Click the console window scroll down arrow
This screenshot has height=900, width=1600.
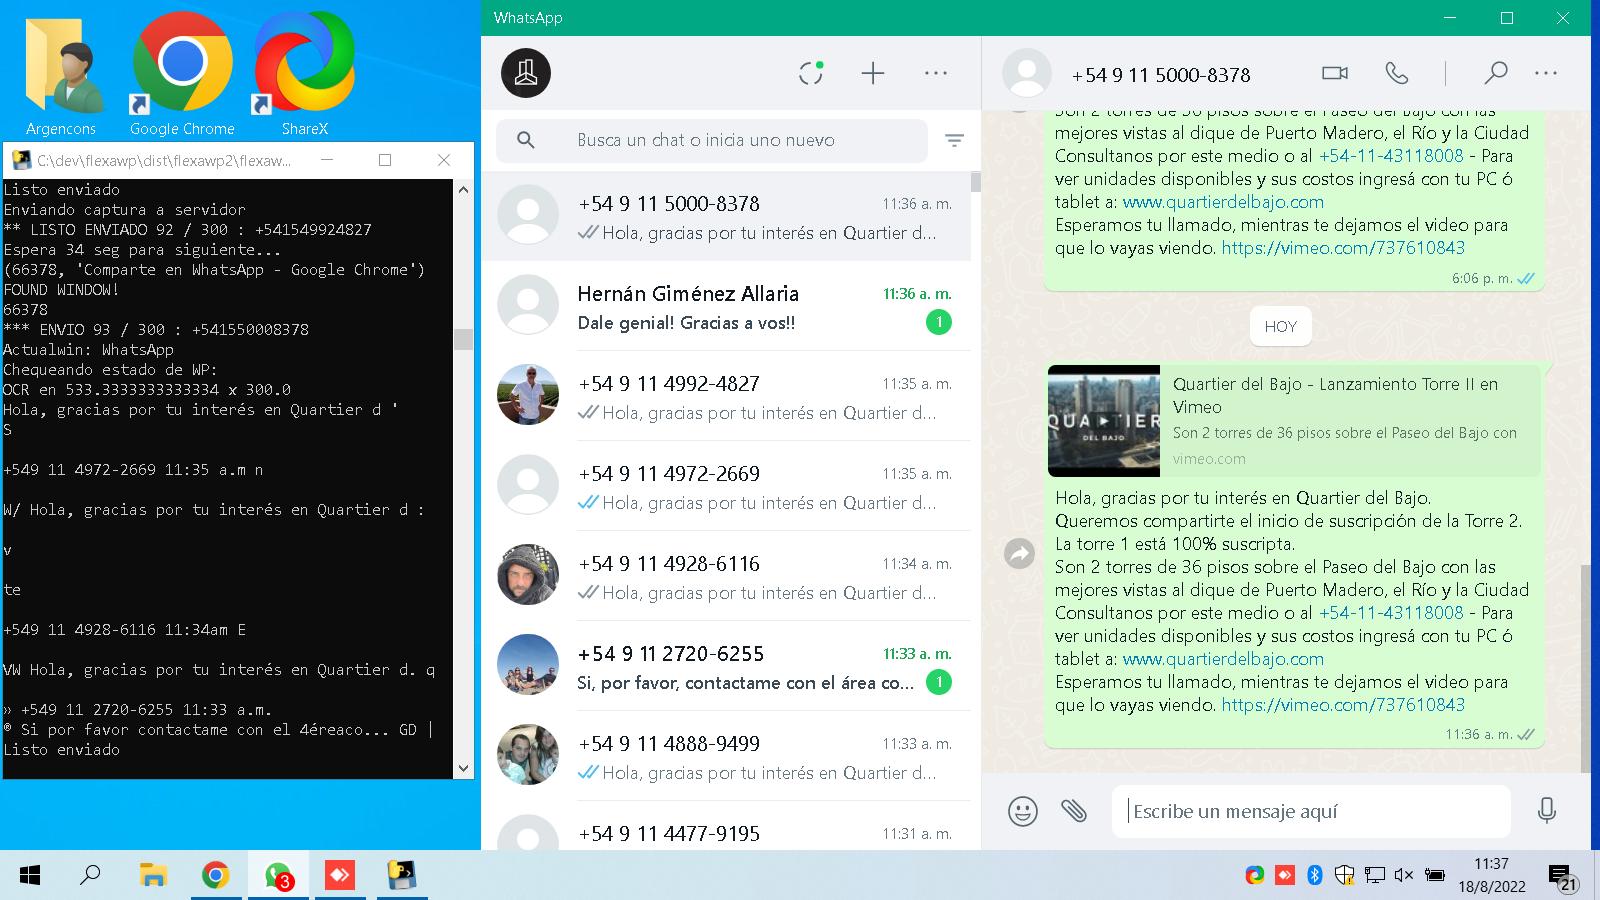463,768
